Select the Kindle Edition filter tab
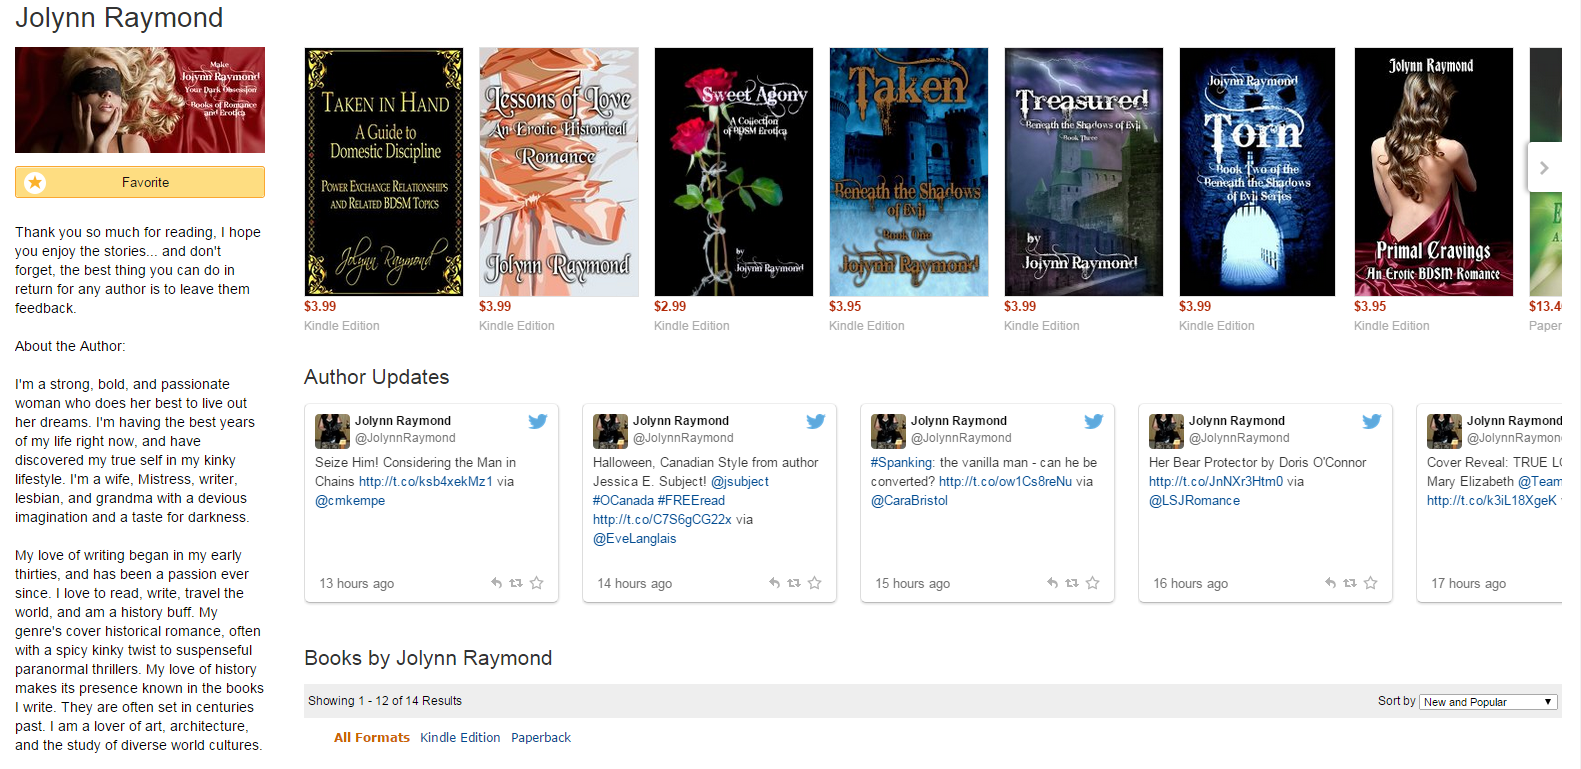 click(x=460, y=737)
